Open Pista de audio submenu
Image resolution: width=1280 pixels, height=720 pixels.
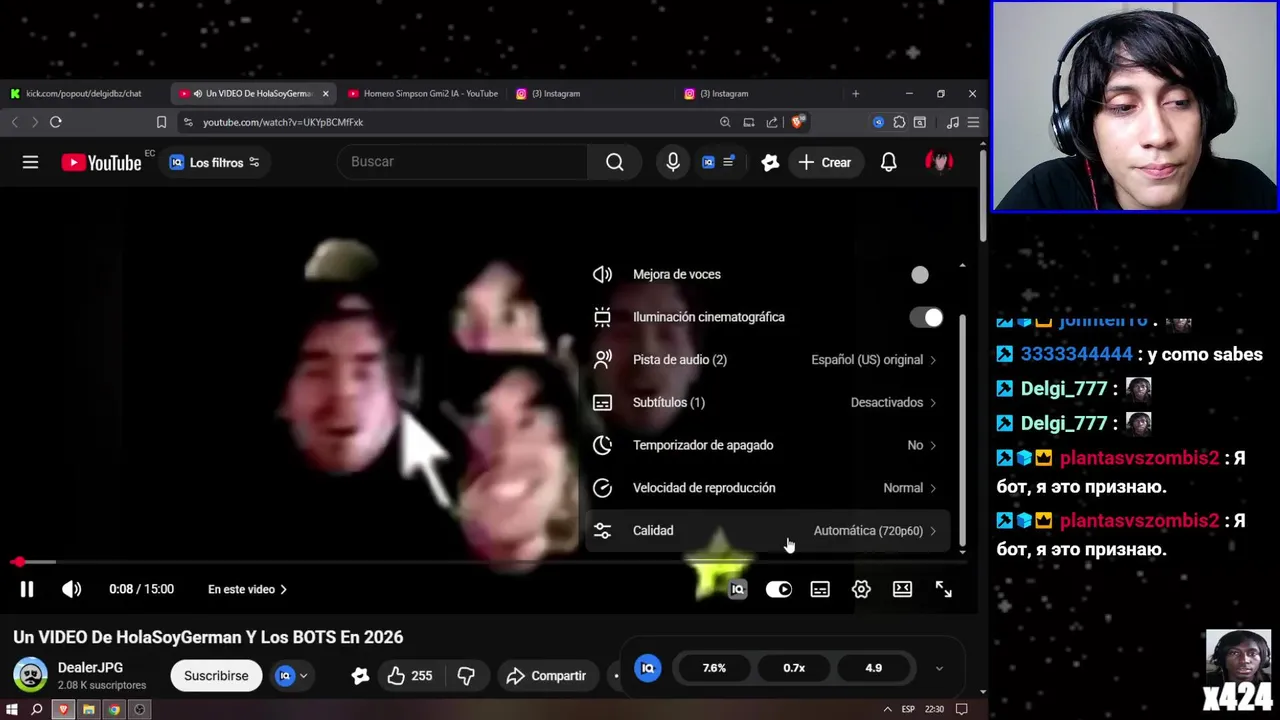coord(767,360)
